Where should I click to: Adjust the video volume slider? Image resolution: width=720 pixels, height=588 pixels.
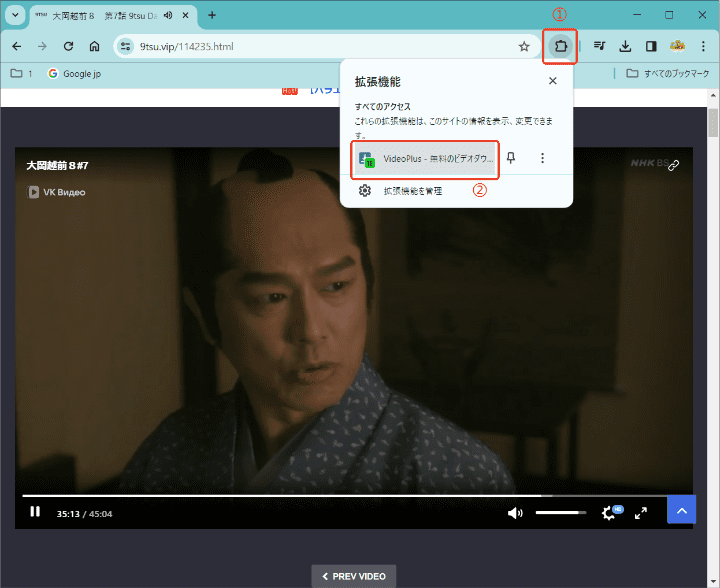click(561, 512)
